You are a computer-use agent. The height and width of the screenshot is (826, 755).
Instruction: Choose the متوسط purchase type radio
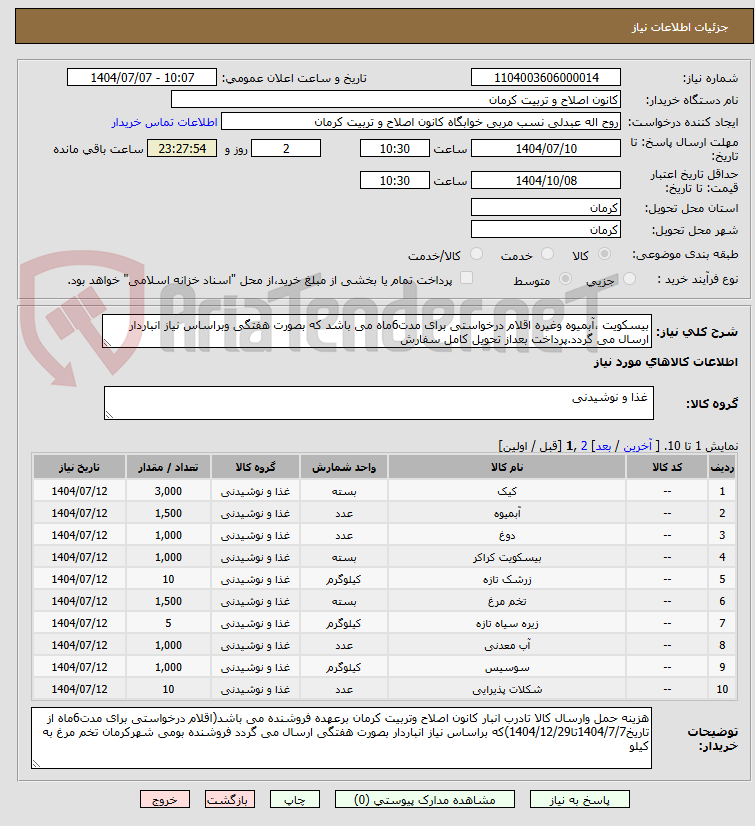coord(565,279)
